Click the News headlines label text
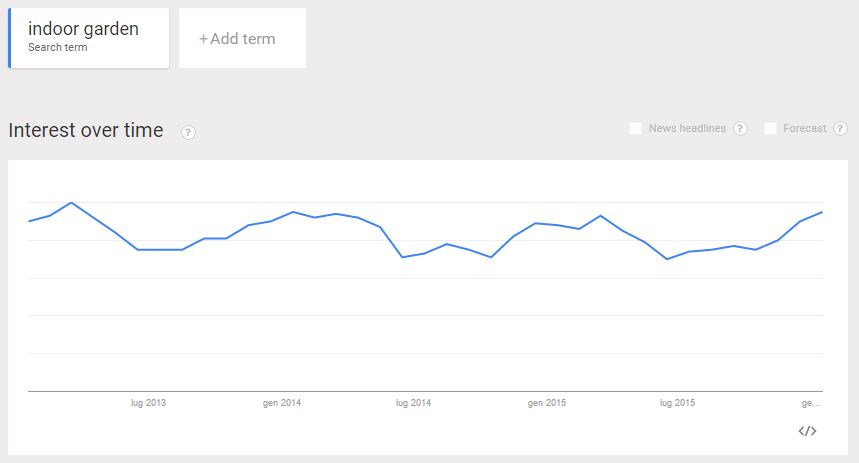Viewport: 859px width, 463px height. point(687,128)
